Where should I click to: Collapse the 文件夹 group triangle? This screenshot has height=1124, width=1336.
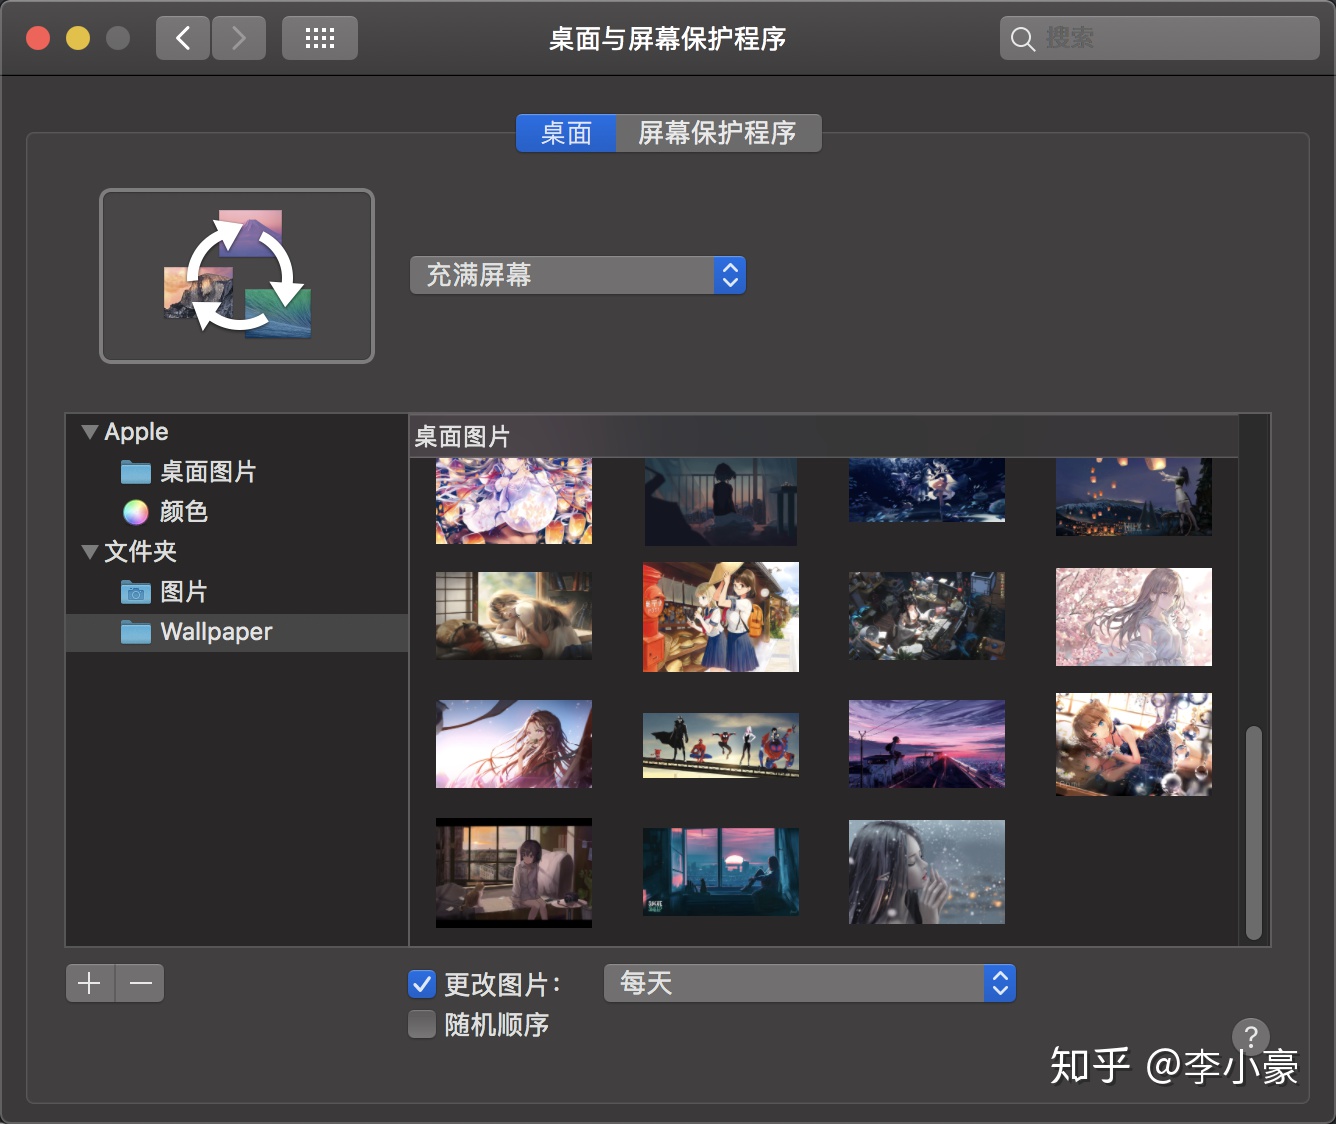click(89, 552)
